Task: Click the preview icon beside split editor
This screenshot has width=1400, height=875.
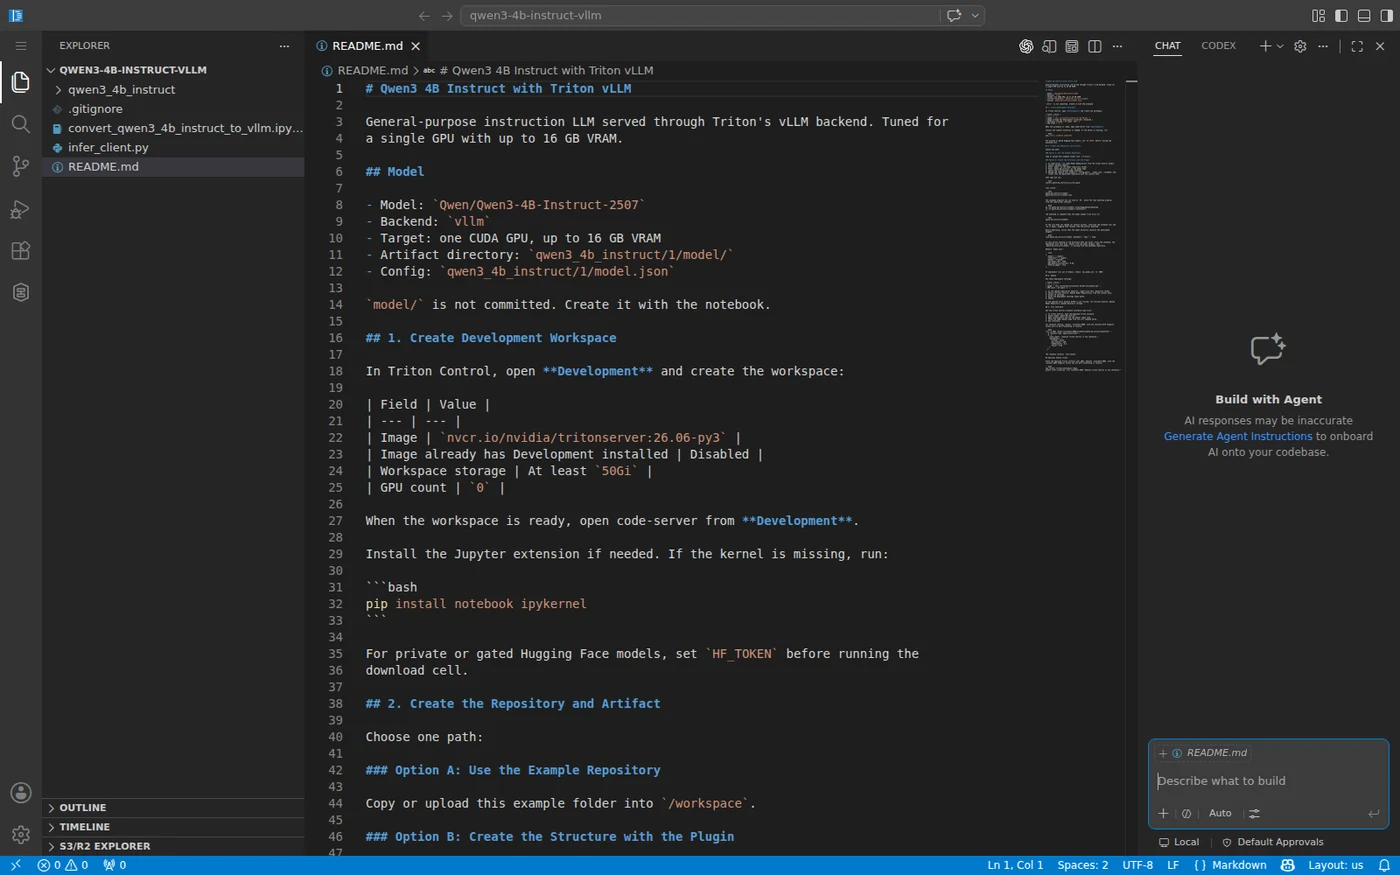Action: click(1072, 46)
